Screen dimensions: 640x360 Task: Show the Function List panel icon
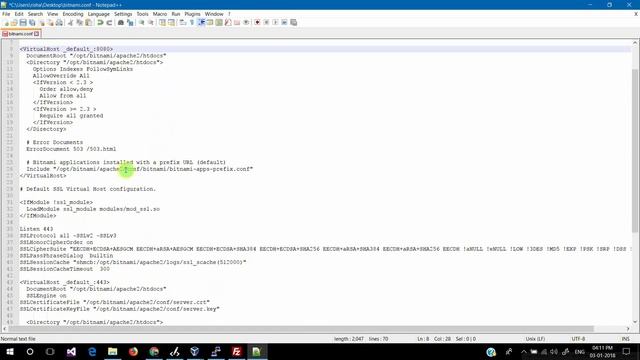[228, 22]
